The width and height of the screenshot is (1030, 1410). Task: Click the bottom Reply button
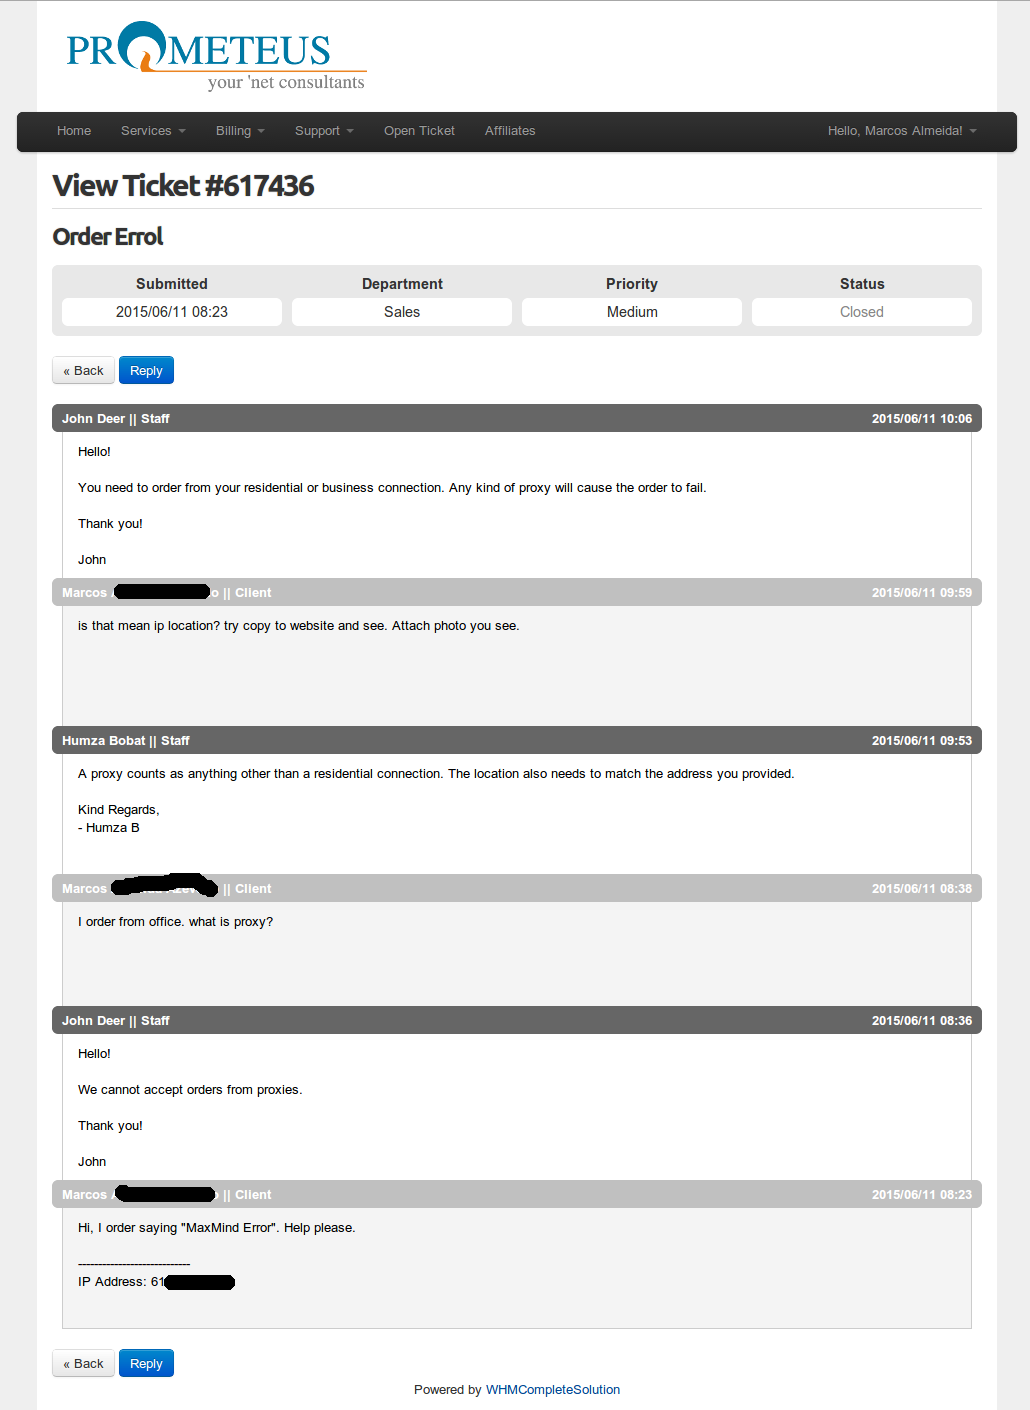pos(146,1363)
